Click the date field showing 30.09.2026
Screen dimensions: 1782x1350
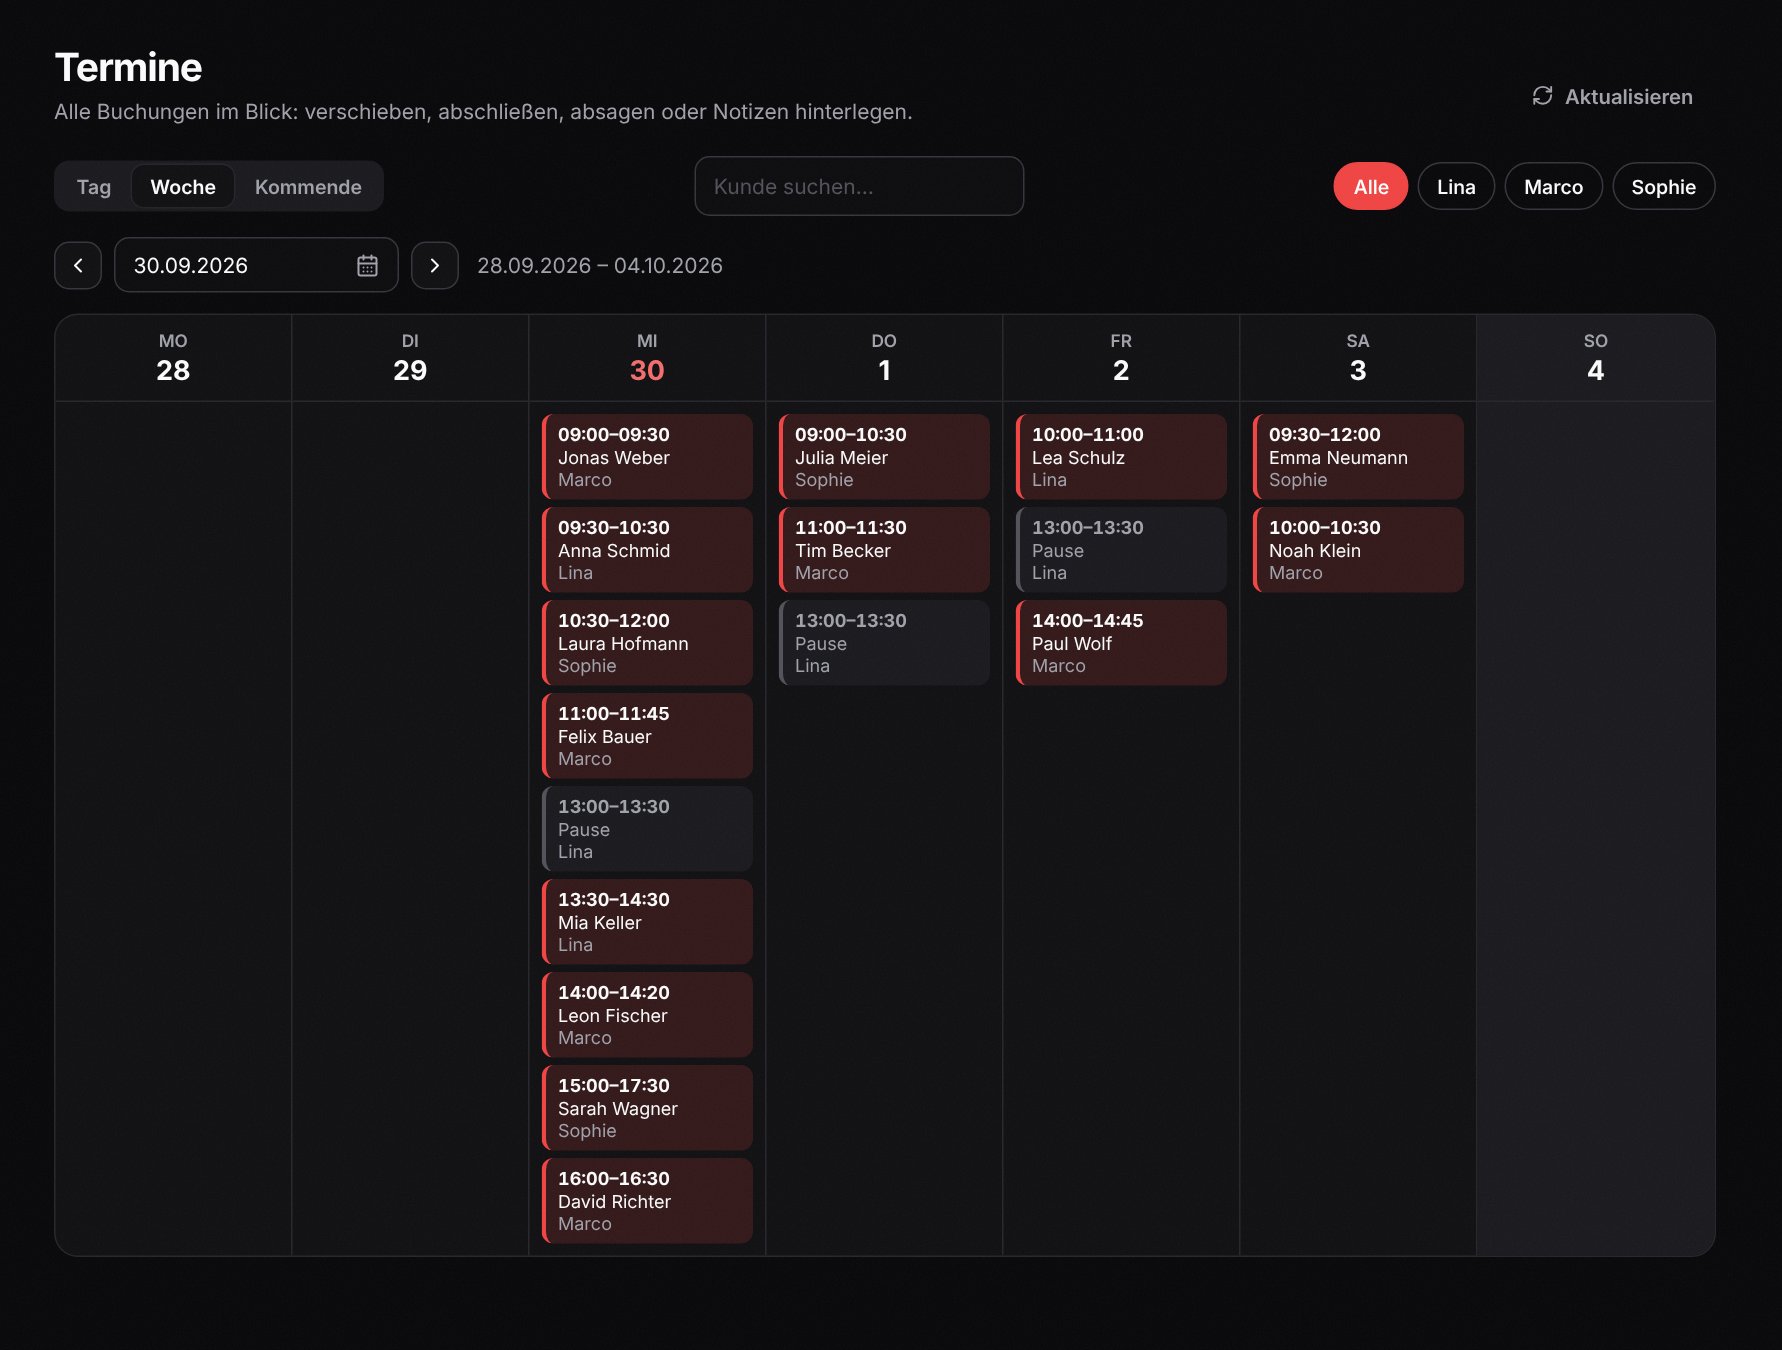click(256, 265)
